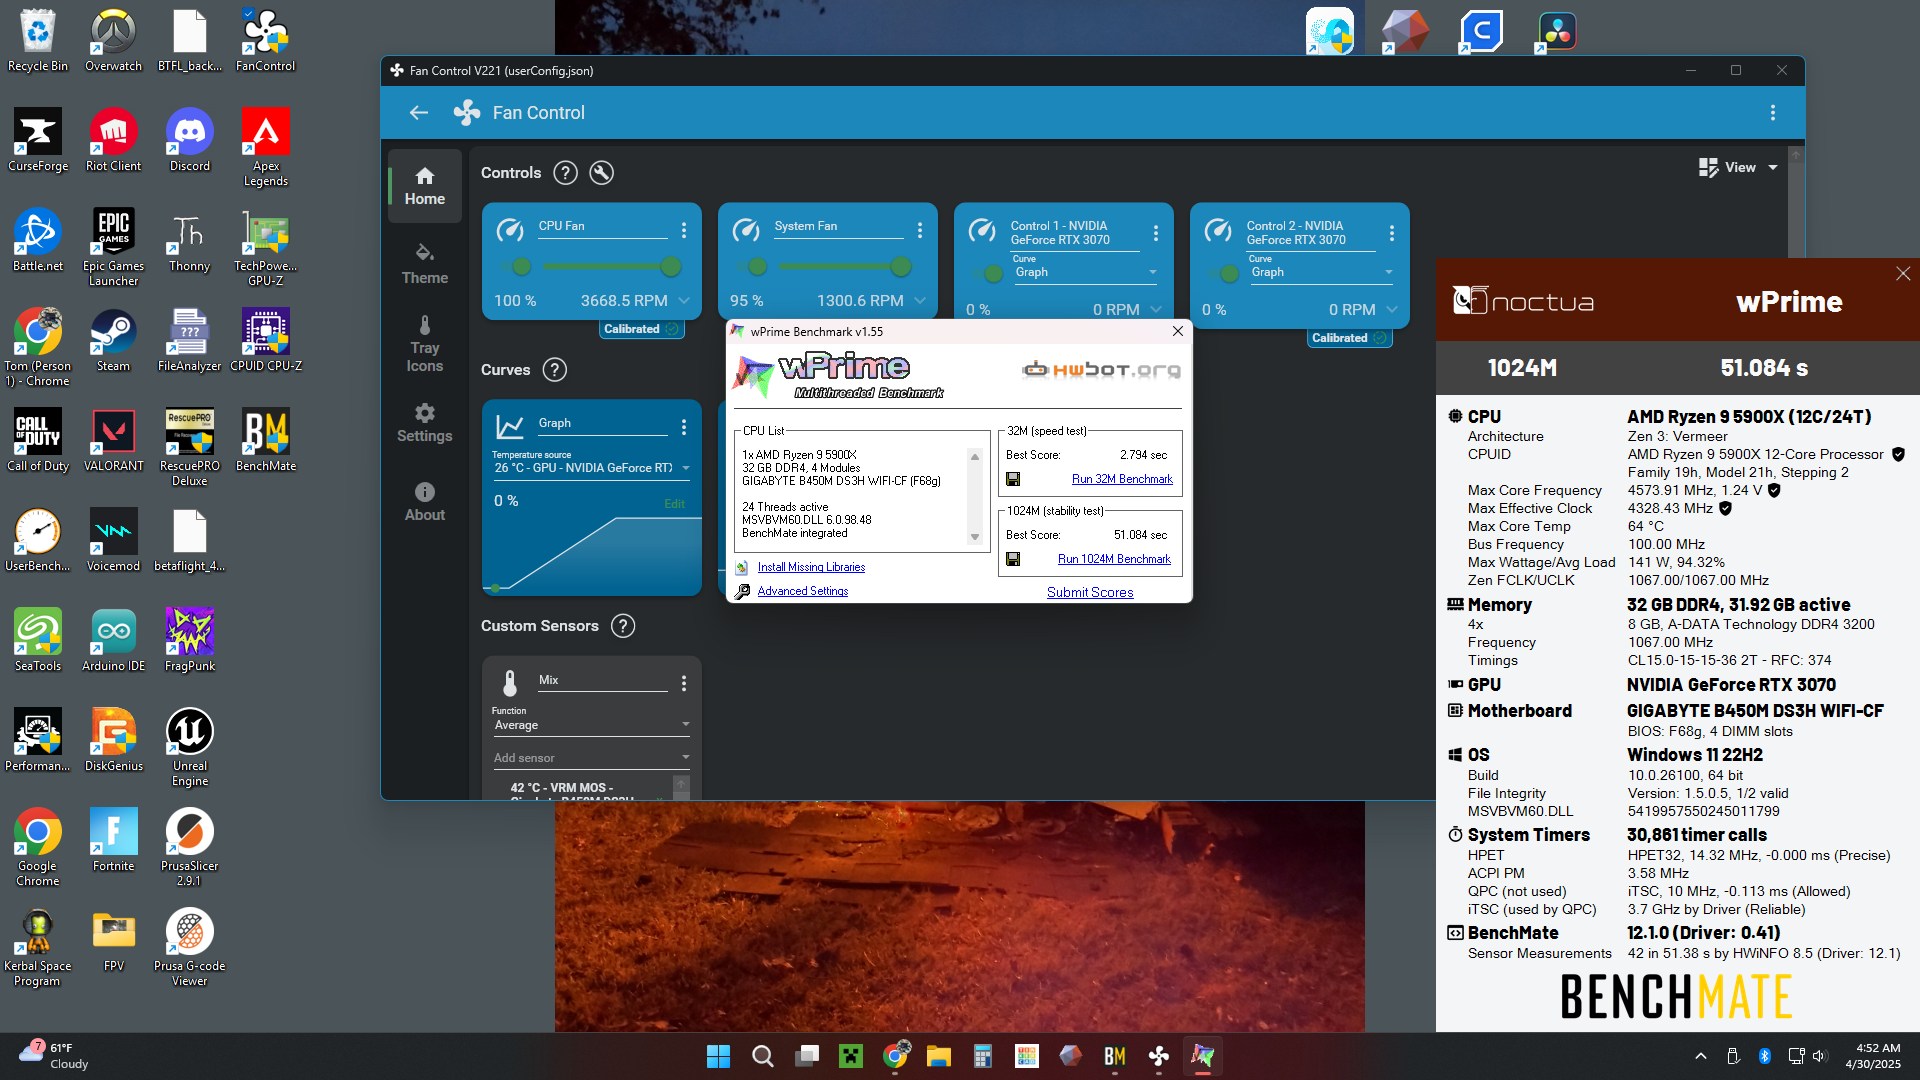Expand Control 1 card details chevron
This screenshot has height=1080, width=1920.
tap(1156, 310)
